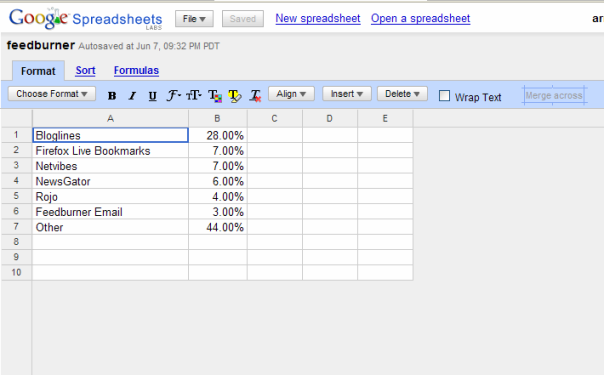
Task: Open the Insert dropdown
Action: (347, 94)
